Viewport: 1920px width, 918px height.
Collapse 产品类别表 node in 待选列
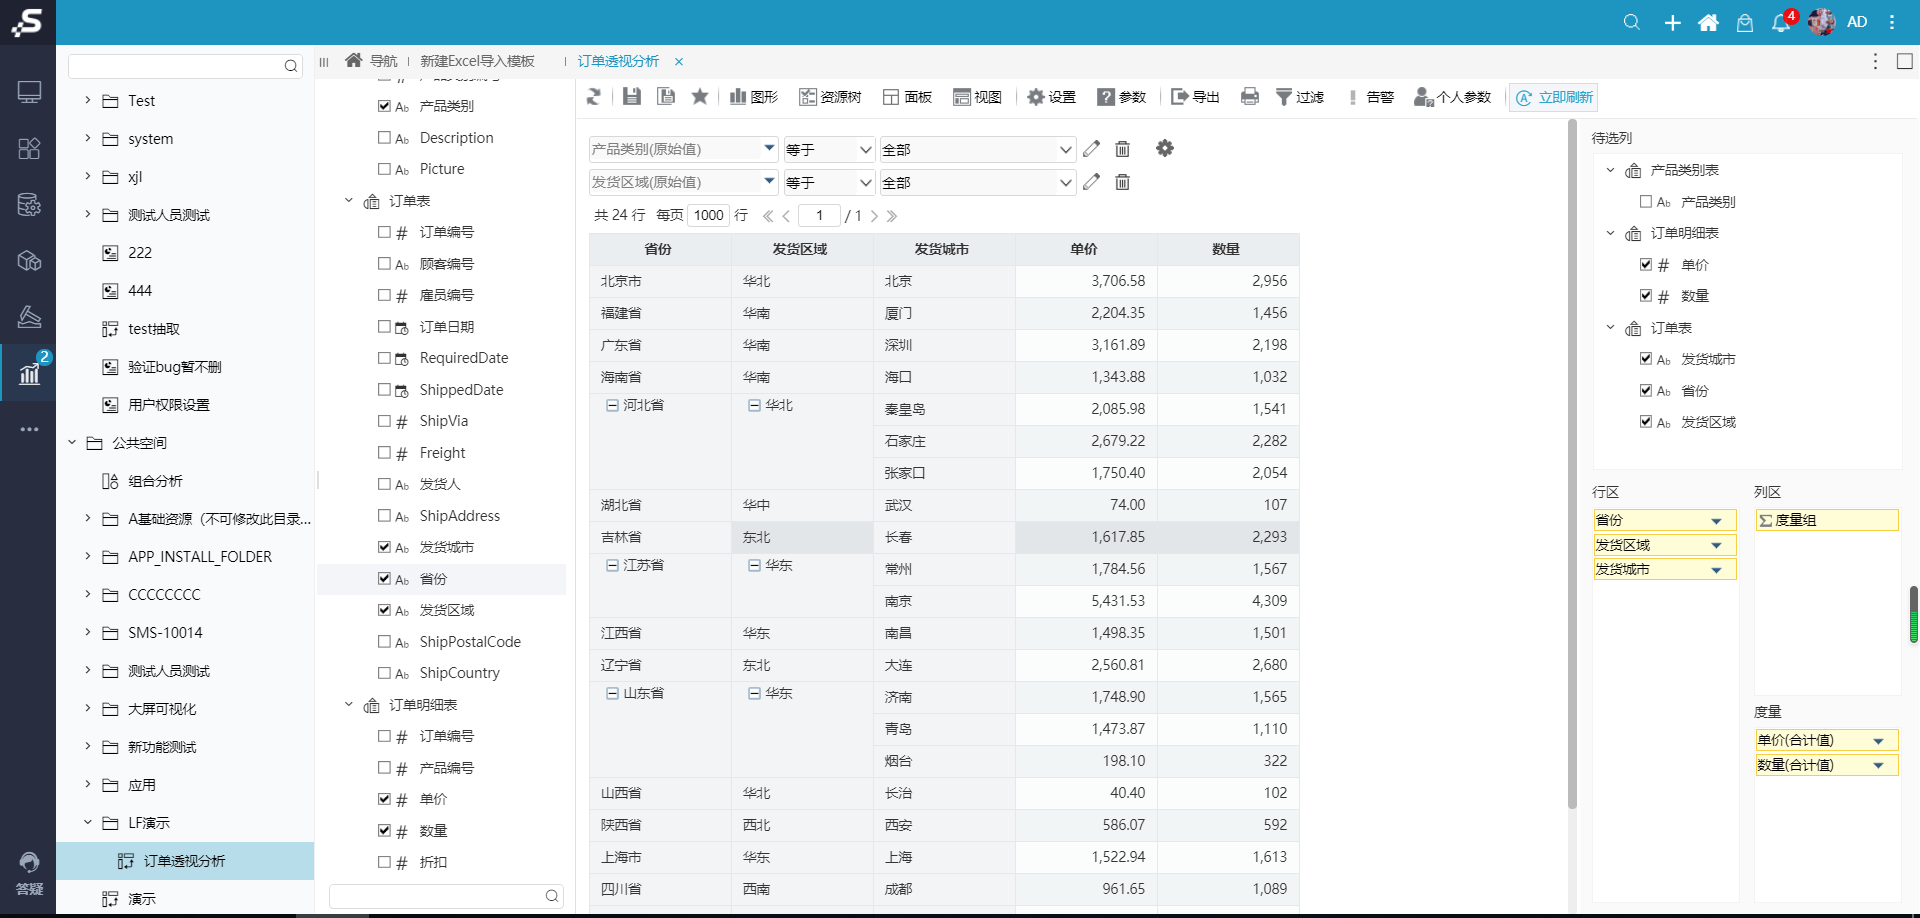(1610, 171)
